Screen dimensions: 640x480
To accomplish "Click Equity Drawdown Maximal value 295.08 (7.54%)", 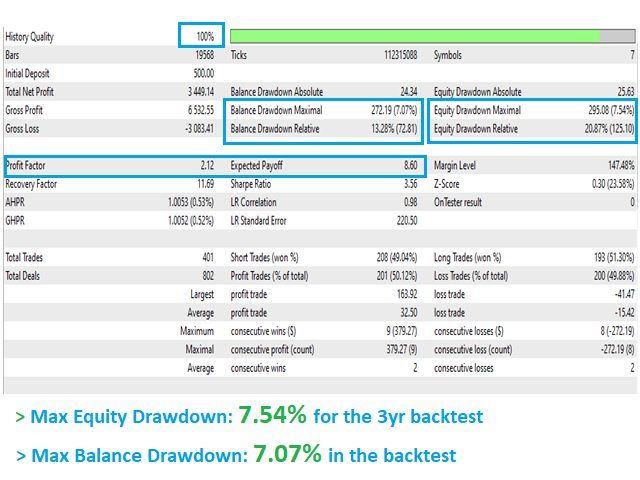I will coord(611,110).
